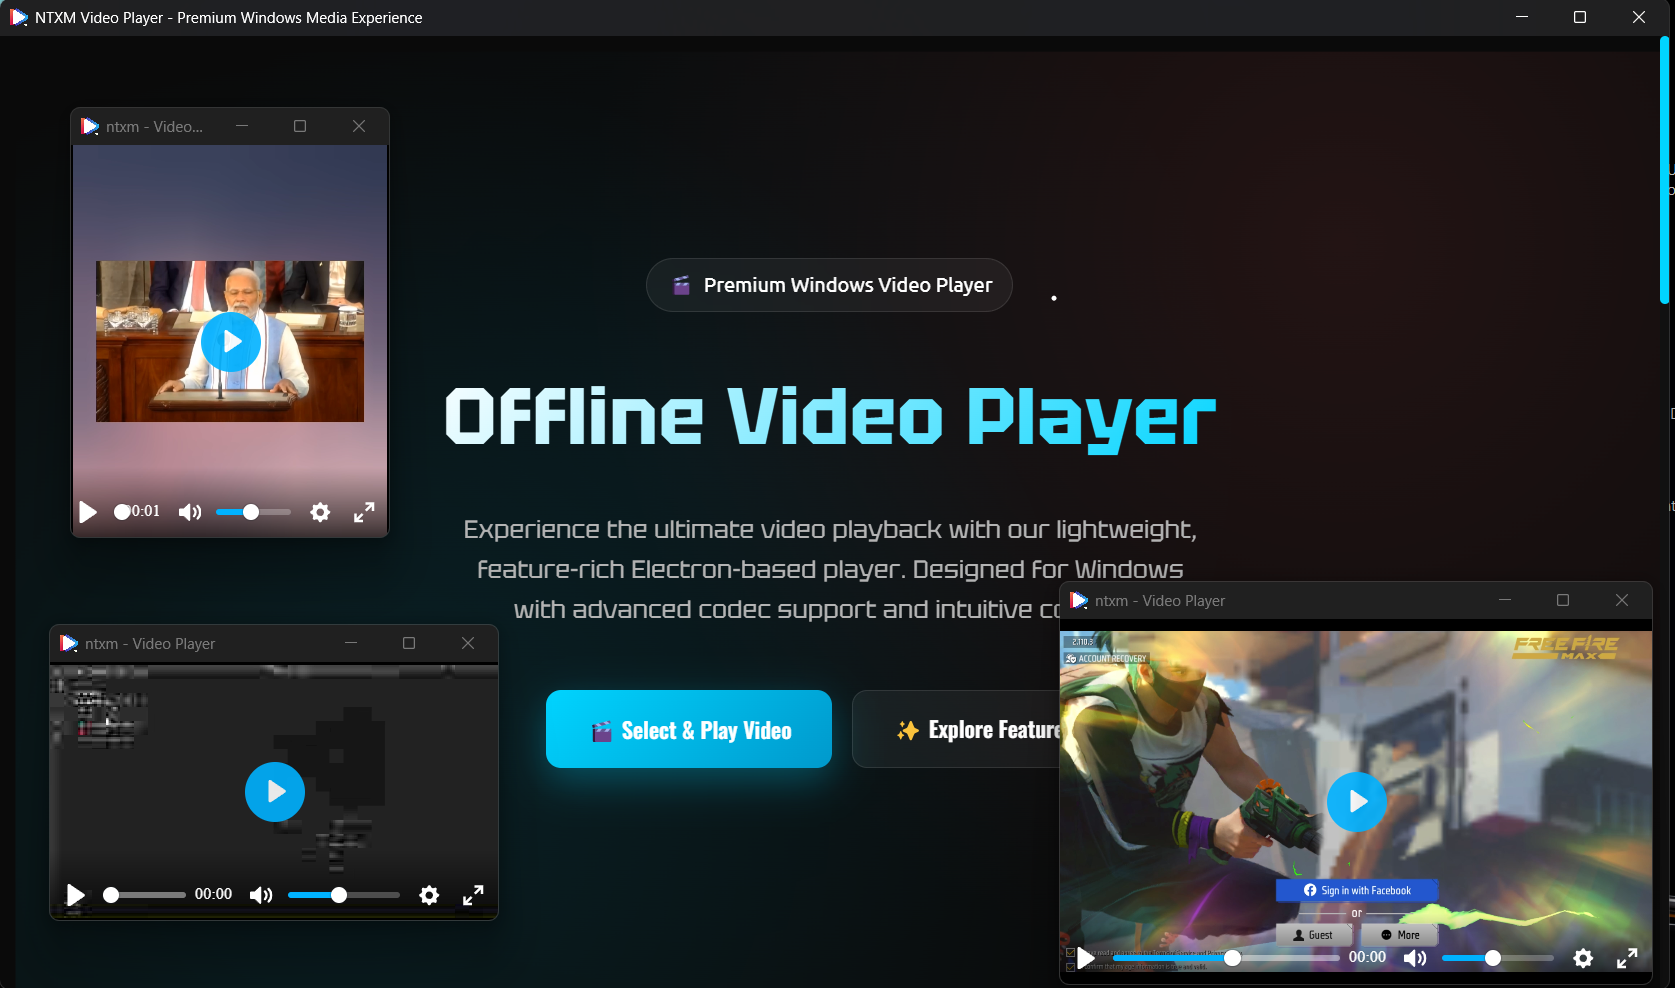Toggle fullscreen in Free Fire player
This screenshot has width=1675, height=988.
pos(1627,958)
